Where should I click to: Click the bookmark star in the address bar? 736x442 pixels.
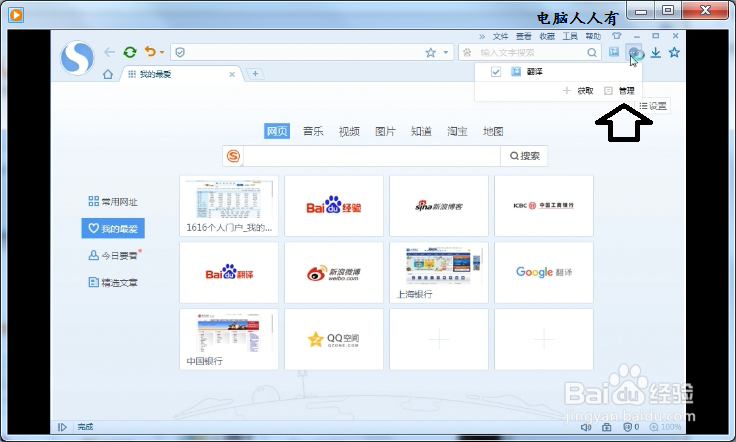430,53
